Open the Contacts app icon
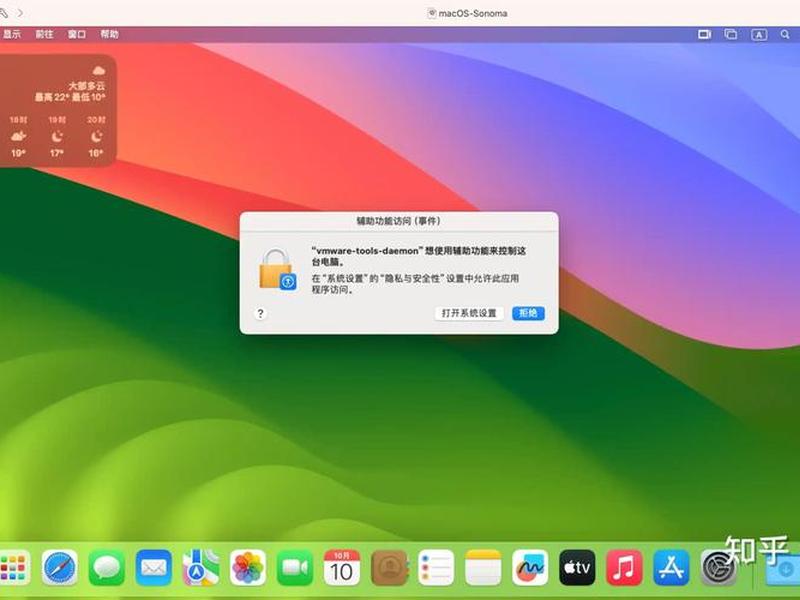Image resolution: width=800 pixels, height=600 pixels. 389,567
